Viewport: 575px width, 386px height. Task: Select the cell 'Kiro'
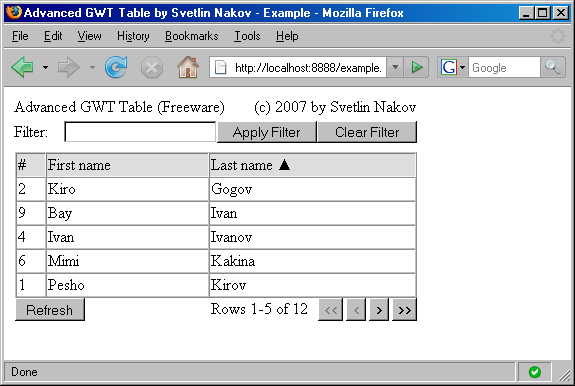[x=127, y=189]
